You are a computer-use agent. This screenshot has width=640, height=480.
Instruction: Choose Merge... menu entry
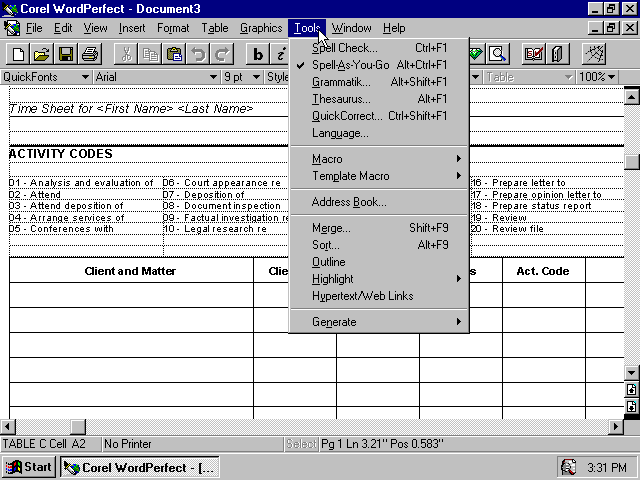coord(379,227)
